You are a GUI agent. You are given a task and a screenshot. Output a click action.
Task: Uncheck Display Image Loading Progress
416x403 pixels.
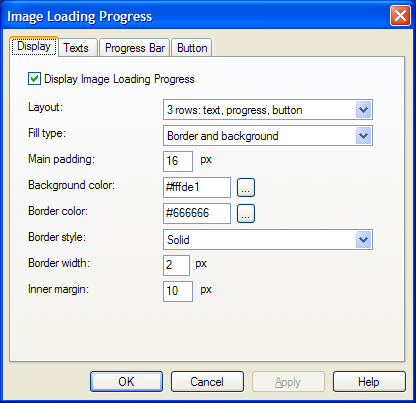point(34,79)
